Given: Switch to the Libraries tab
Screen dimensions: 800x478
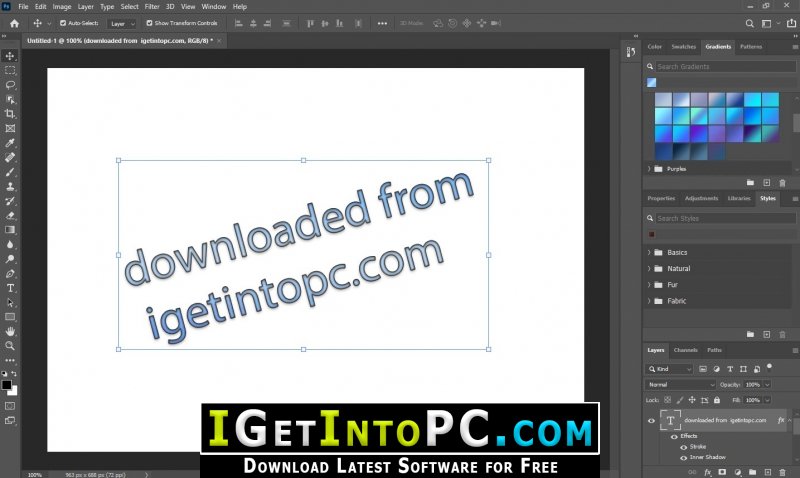Looking at the screenshot, I should [x=739, y=198].
